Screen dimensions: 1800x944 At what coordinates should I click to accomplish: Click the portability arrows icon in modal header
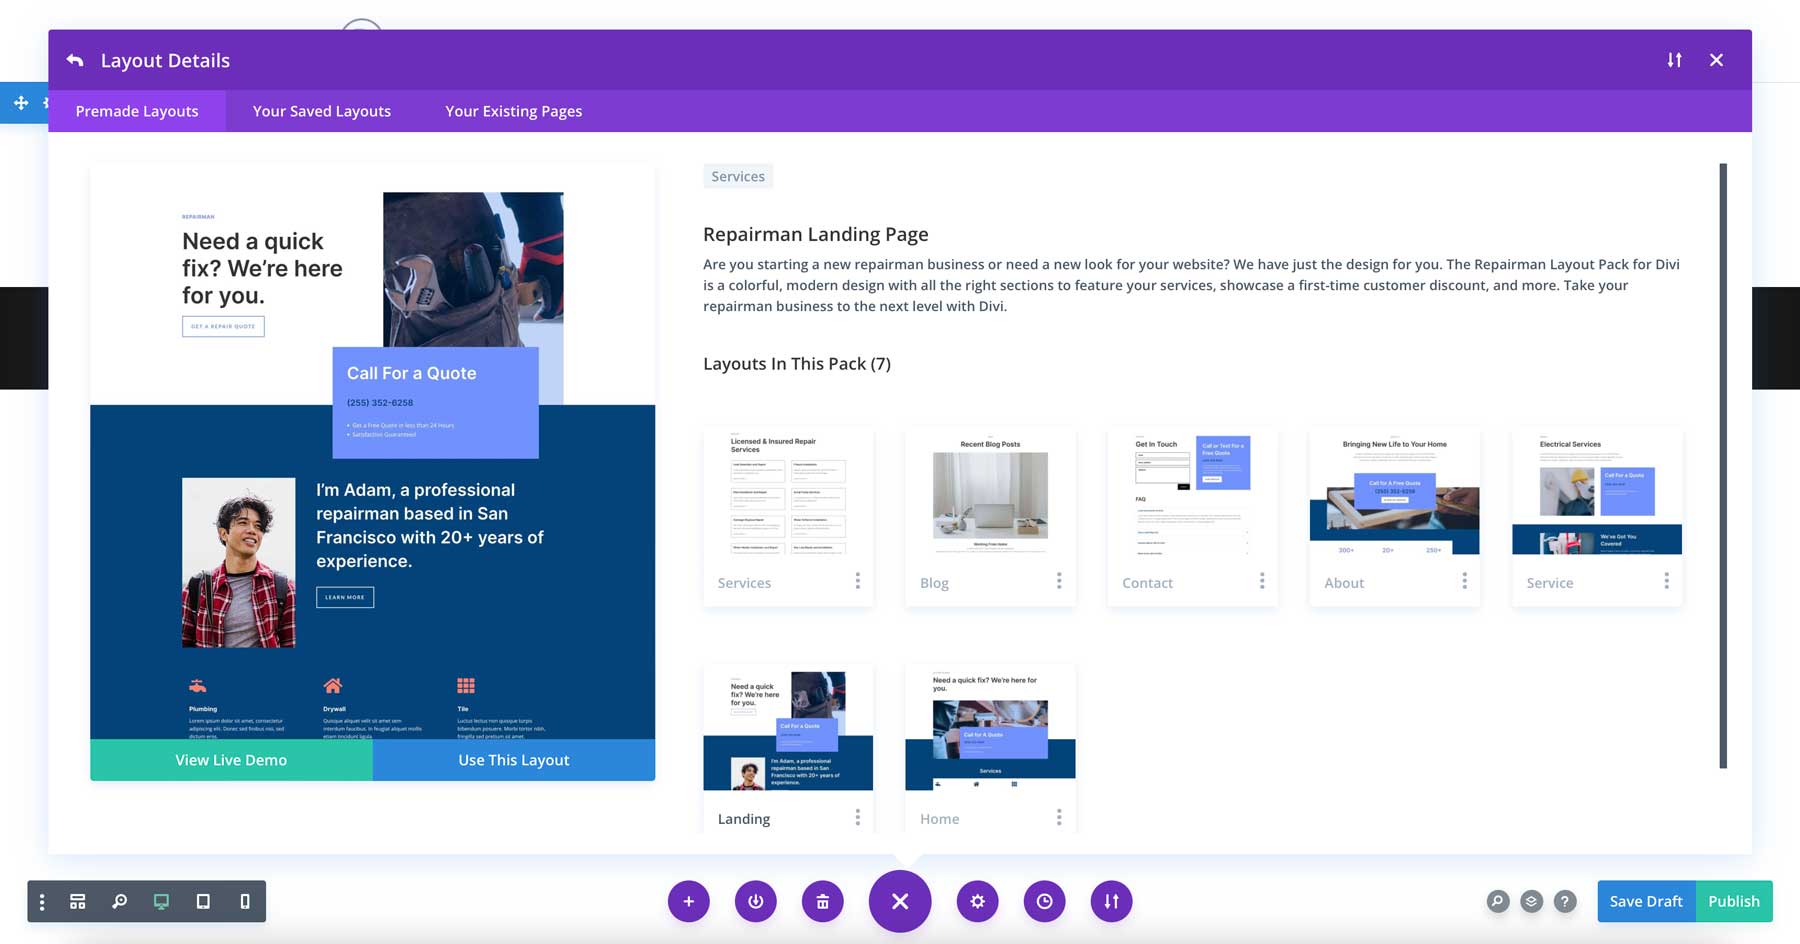pos(1674,60)
